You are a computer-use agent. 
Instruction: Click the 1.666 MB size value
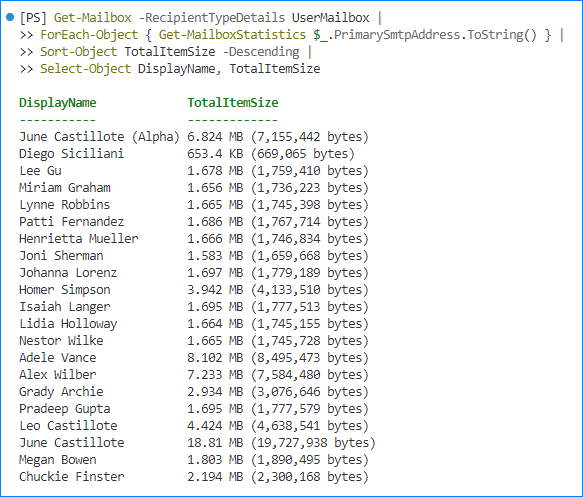(x=215, y=239)
